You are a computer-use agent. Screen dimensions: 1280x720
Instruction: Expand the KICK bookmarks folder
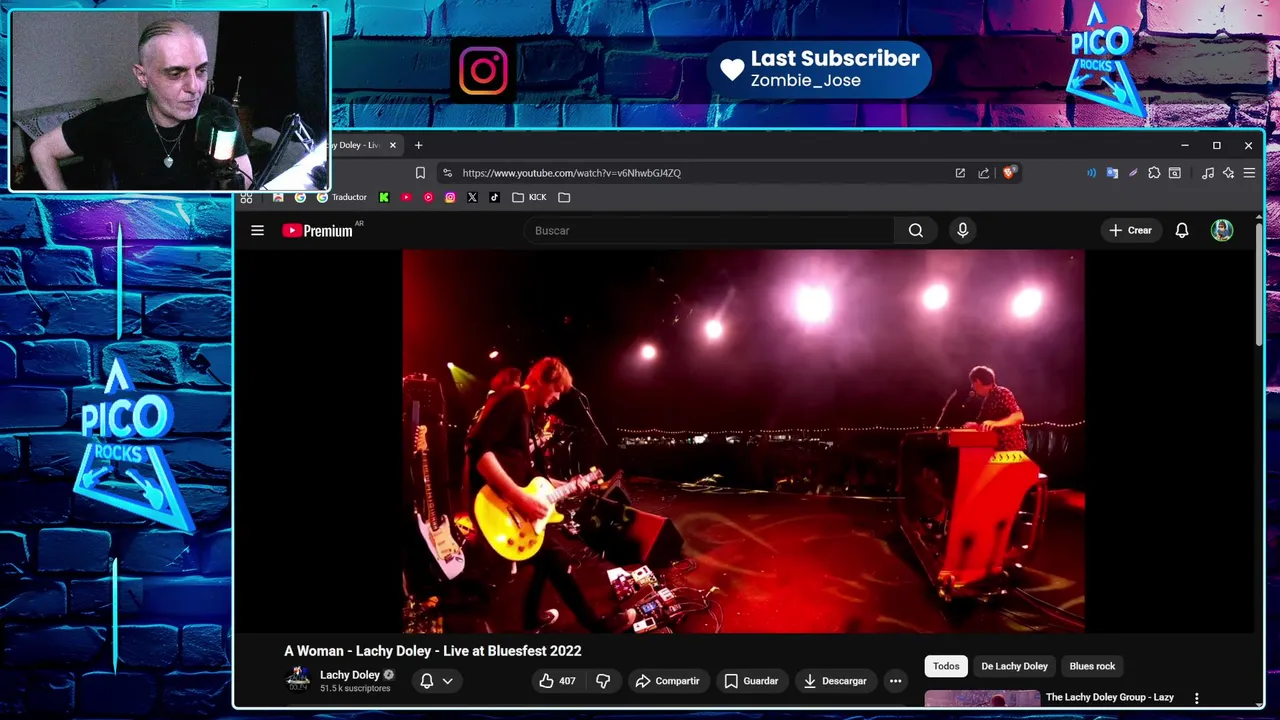point(529,197)
